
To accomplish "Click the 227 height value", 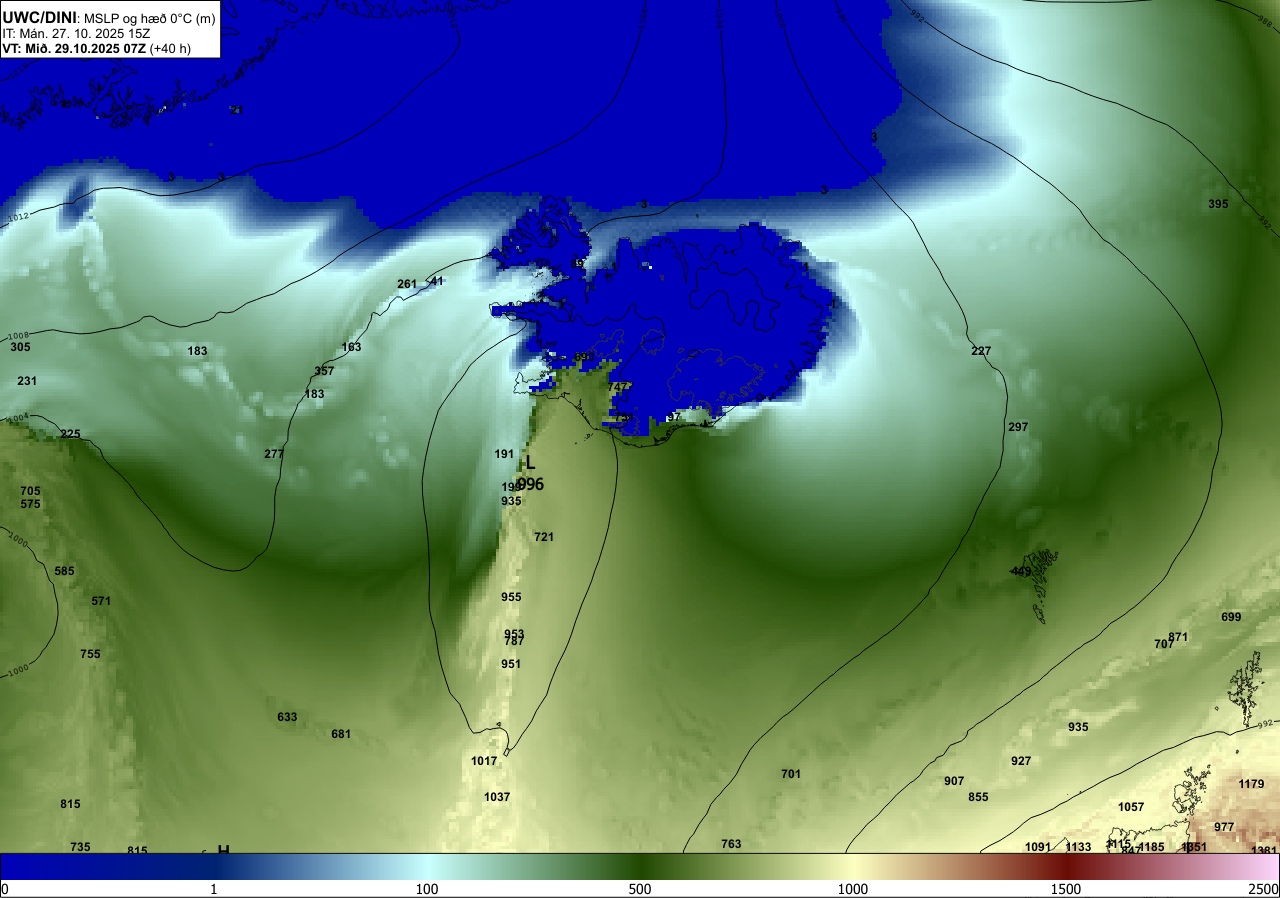I will [981, 351].
